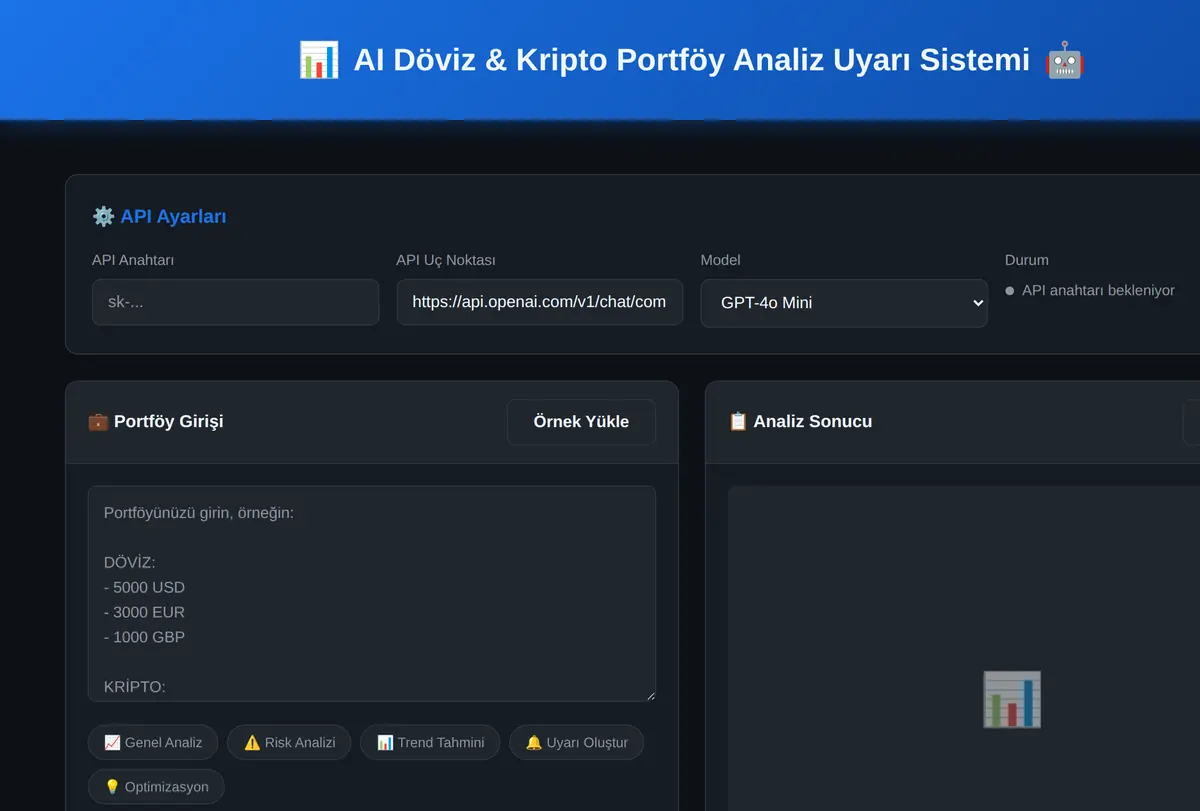1200x811 pixels.
Task: Click the "Analiz Sonucu" panel heading
Action: [813, 422]
